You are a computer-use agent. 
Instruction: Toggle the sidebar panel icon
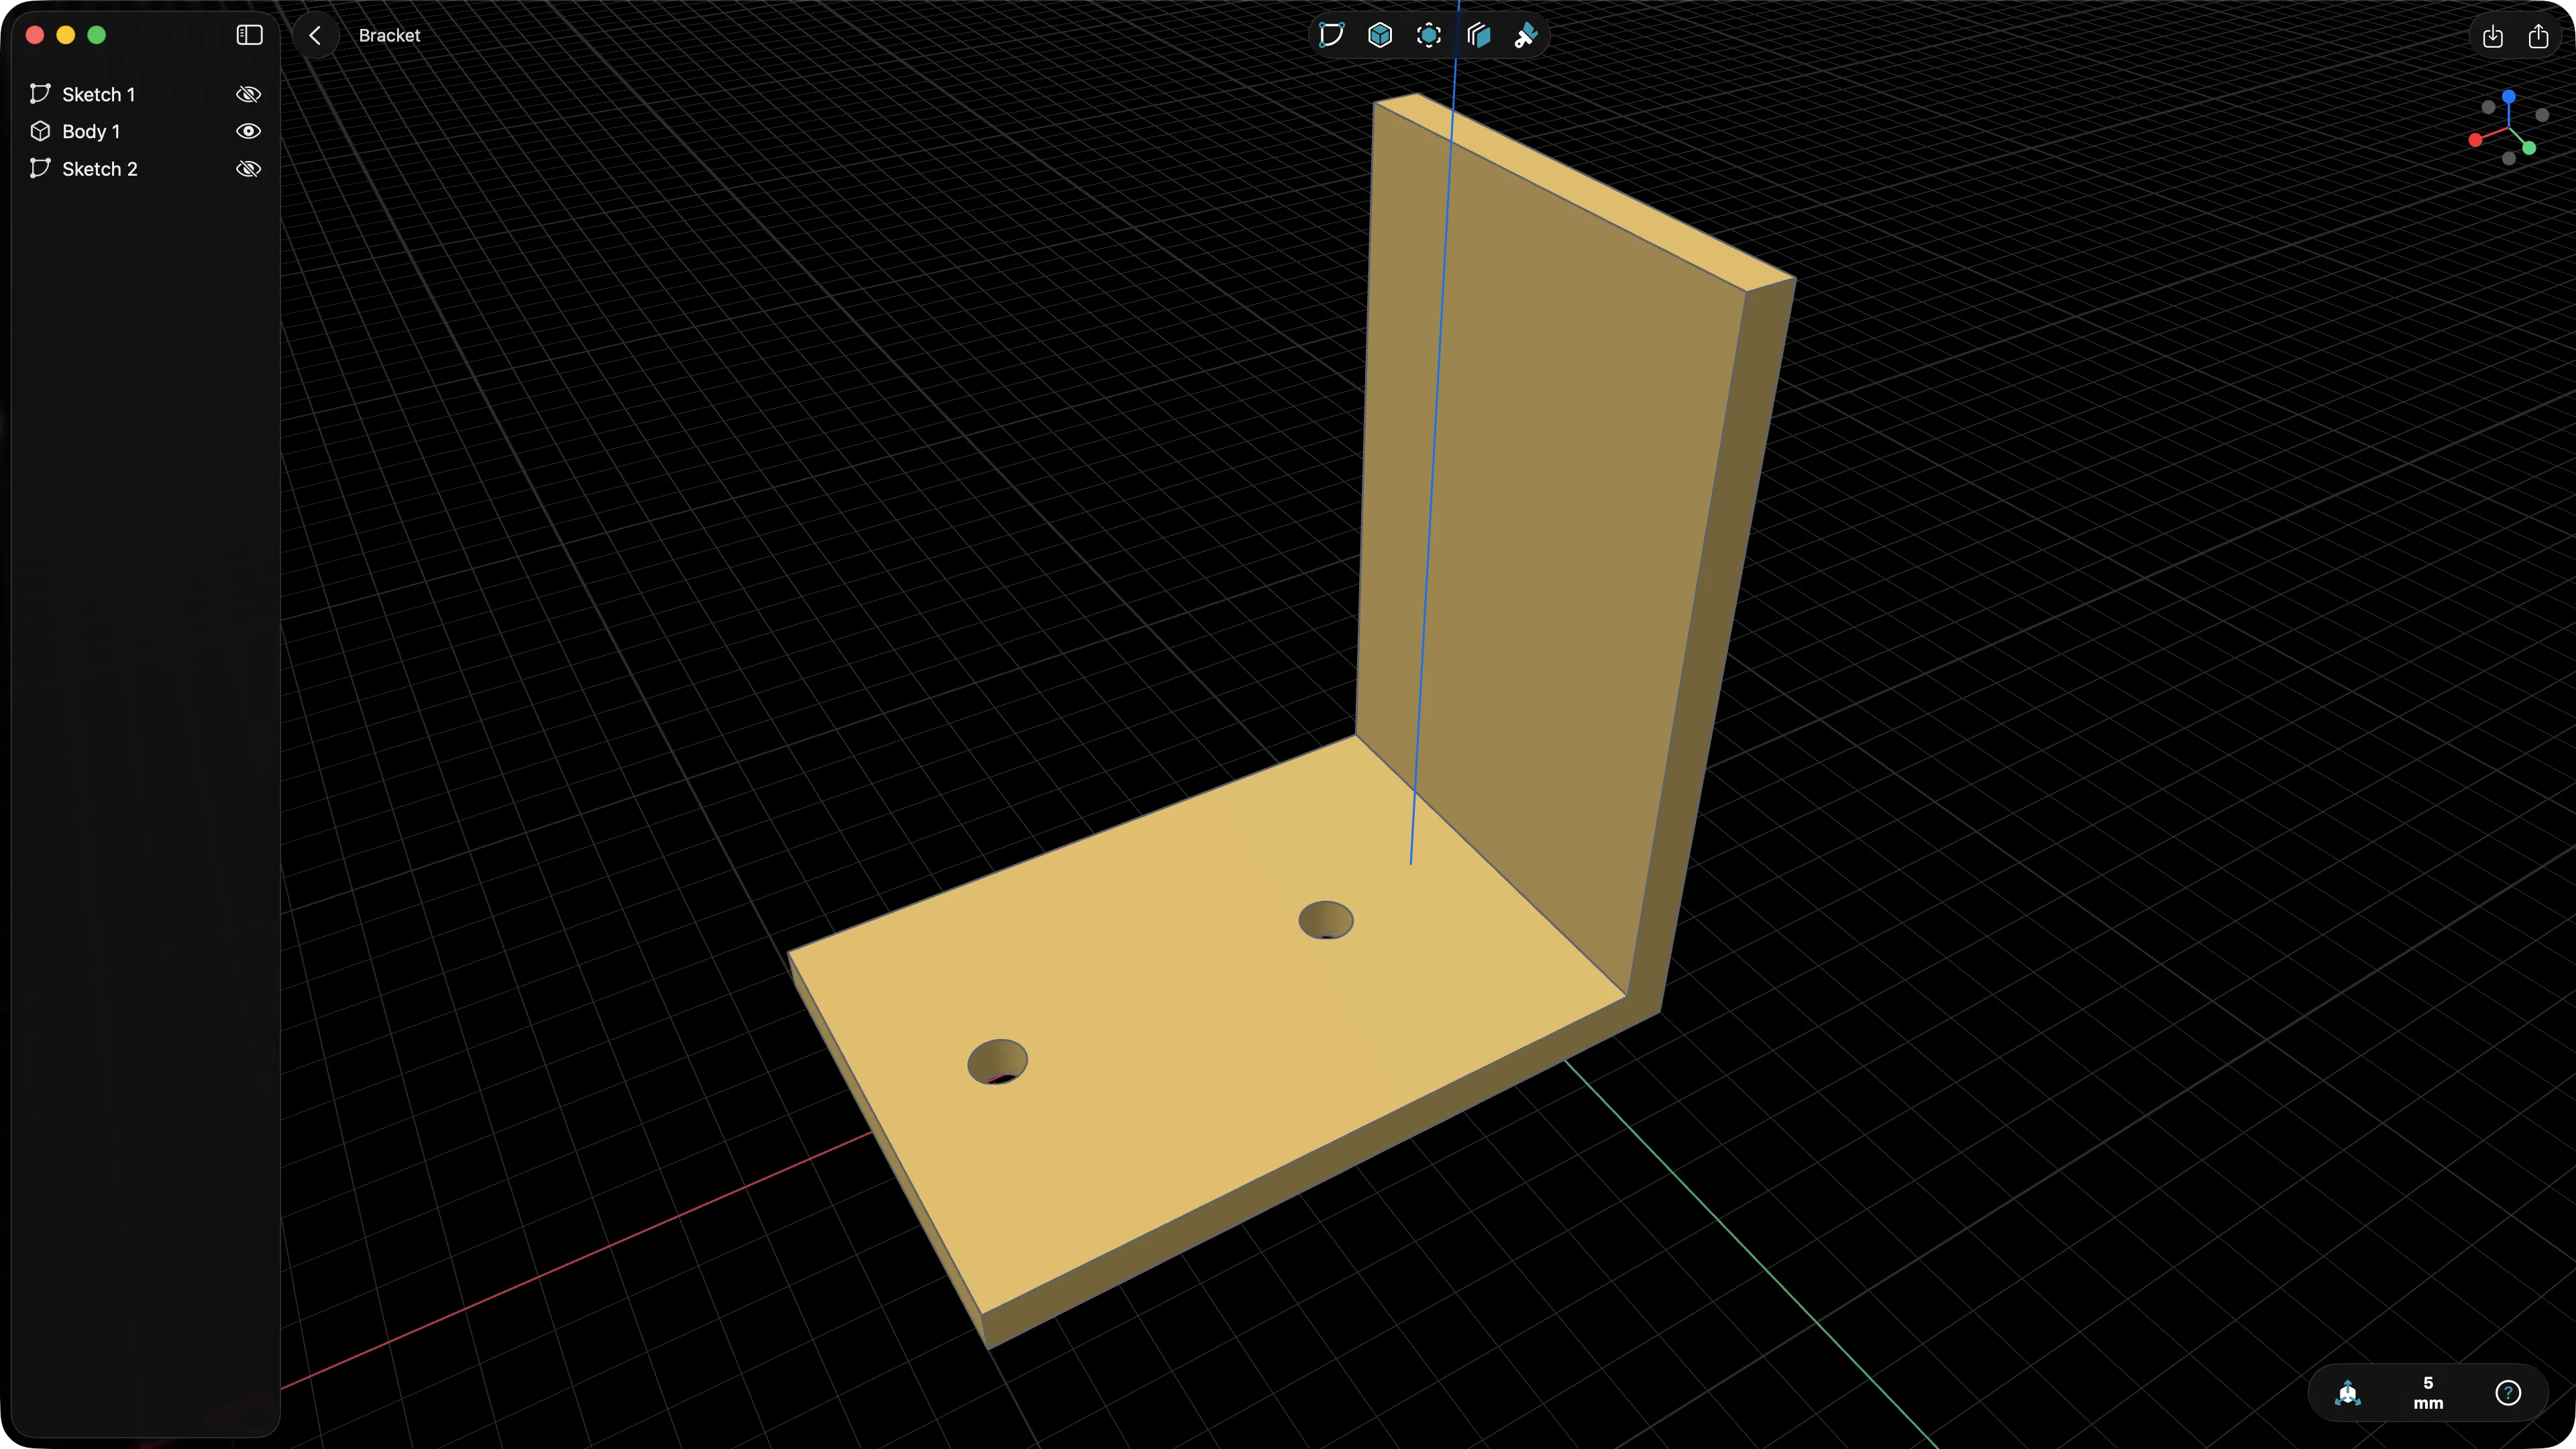point(249,35)
